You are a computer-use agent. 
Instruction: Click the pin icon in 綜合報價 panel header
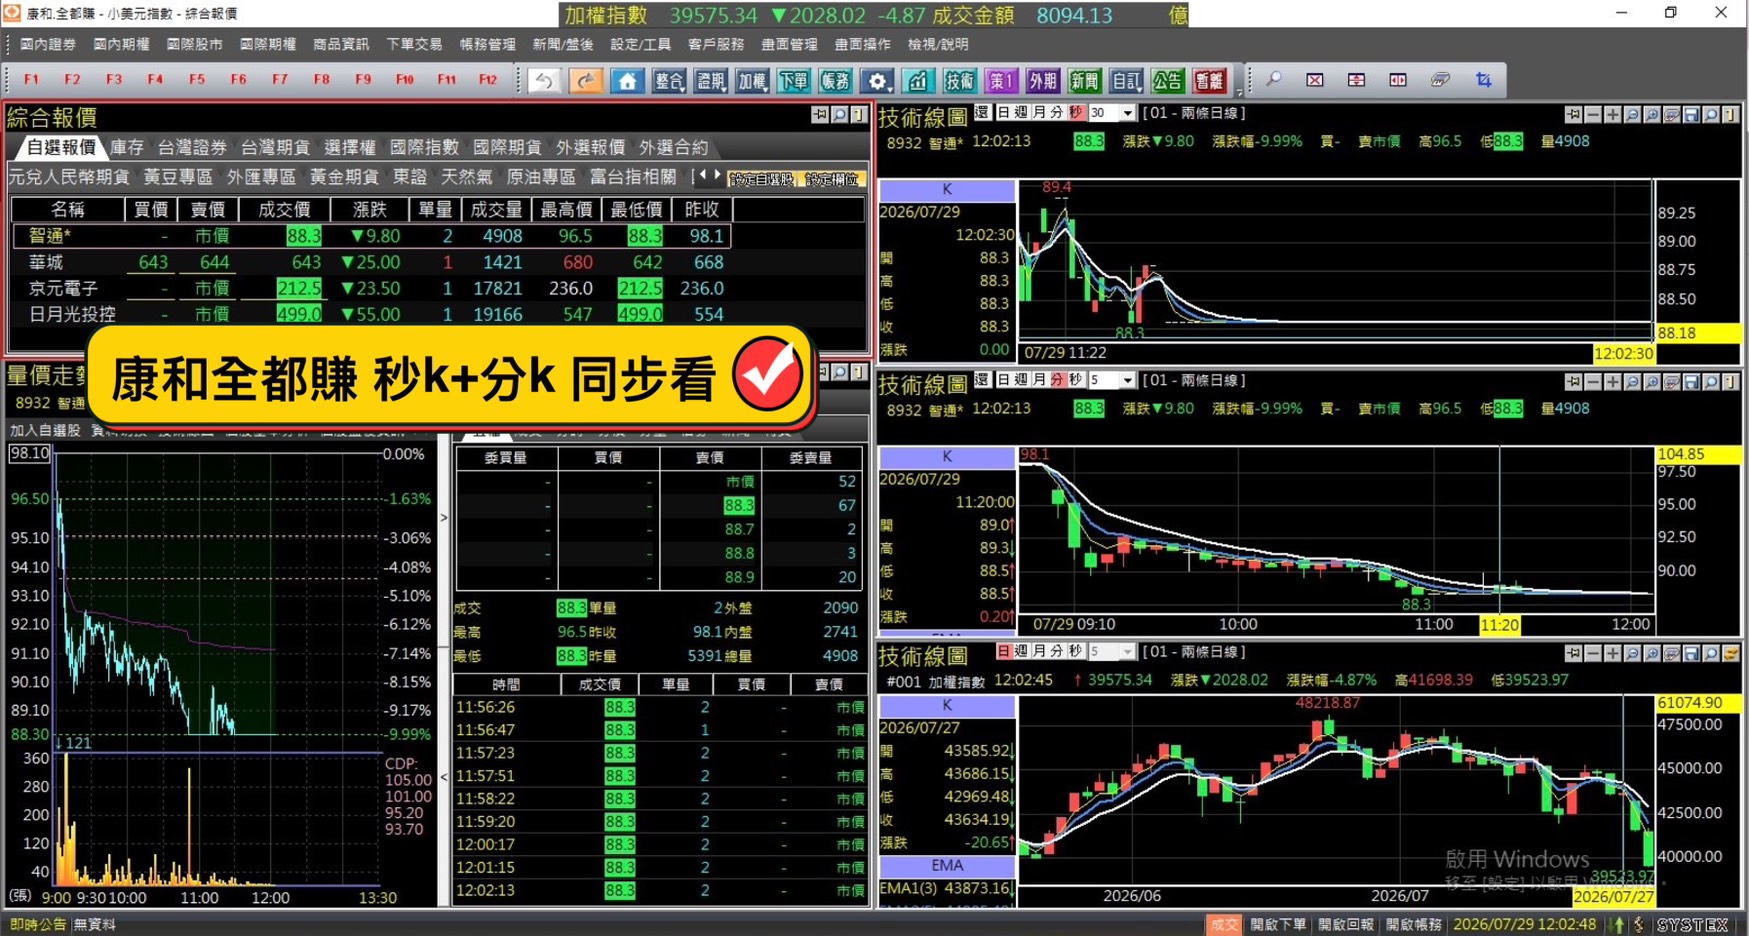coord(820,116)
